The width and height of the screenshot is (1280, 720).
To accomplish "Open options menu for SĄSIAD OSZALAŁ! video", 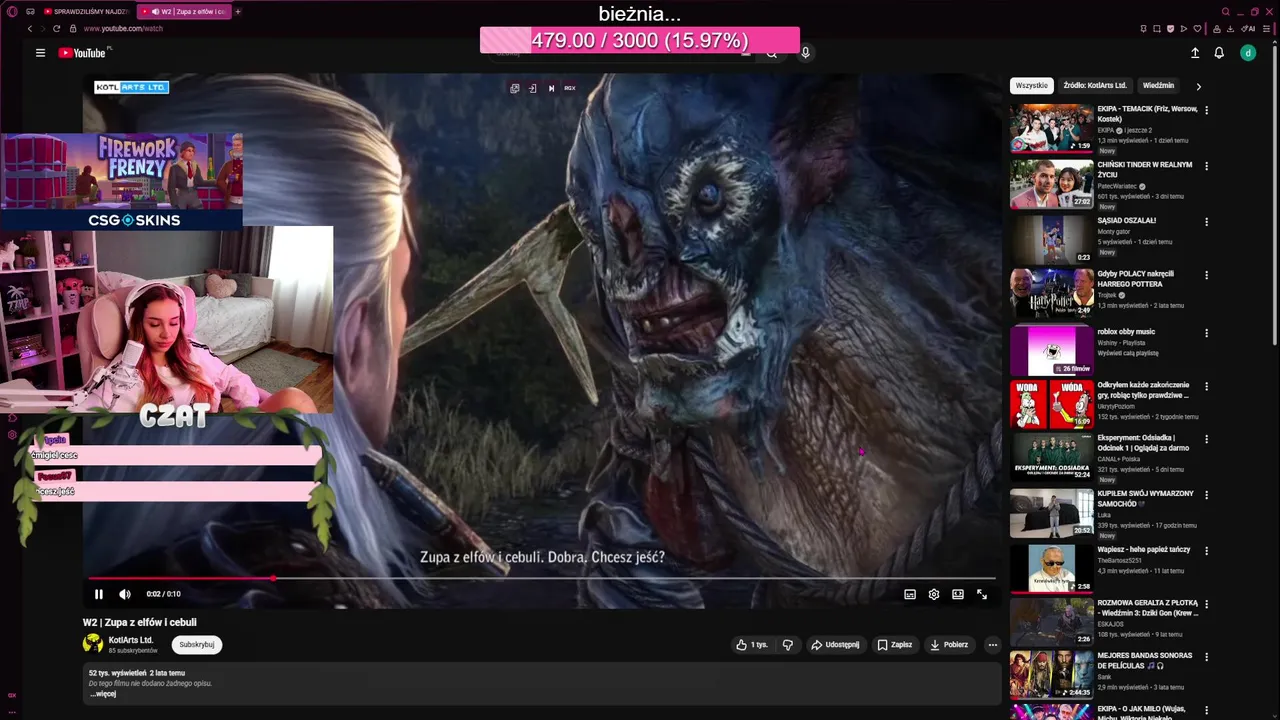I will (1206, 222).
